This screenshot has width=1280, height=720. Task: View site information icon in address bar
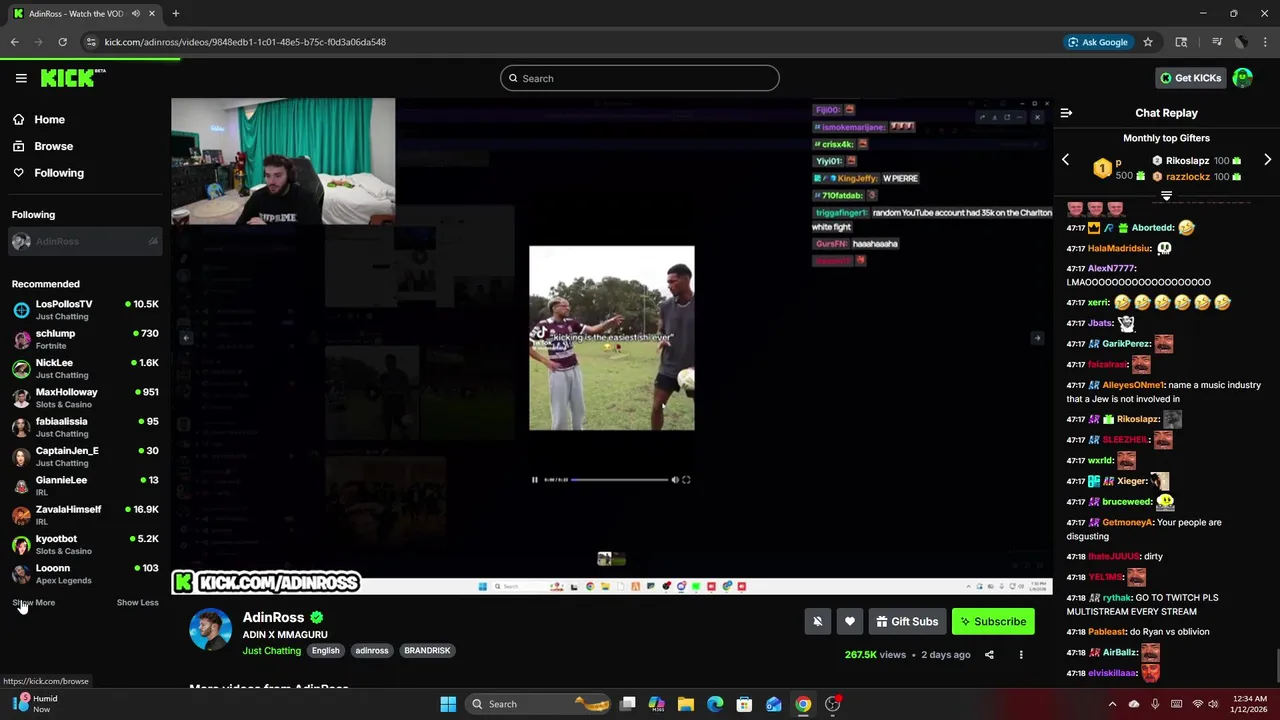[91, 42]
